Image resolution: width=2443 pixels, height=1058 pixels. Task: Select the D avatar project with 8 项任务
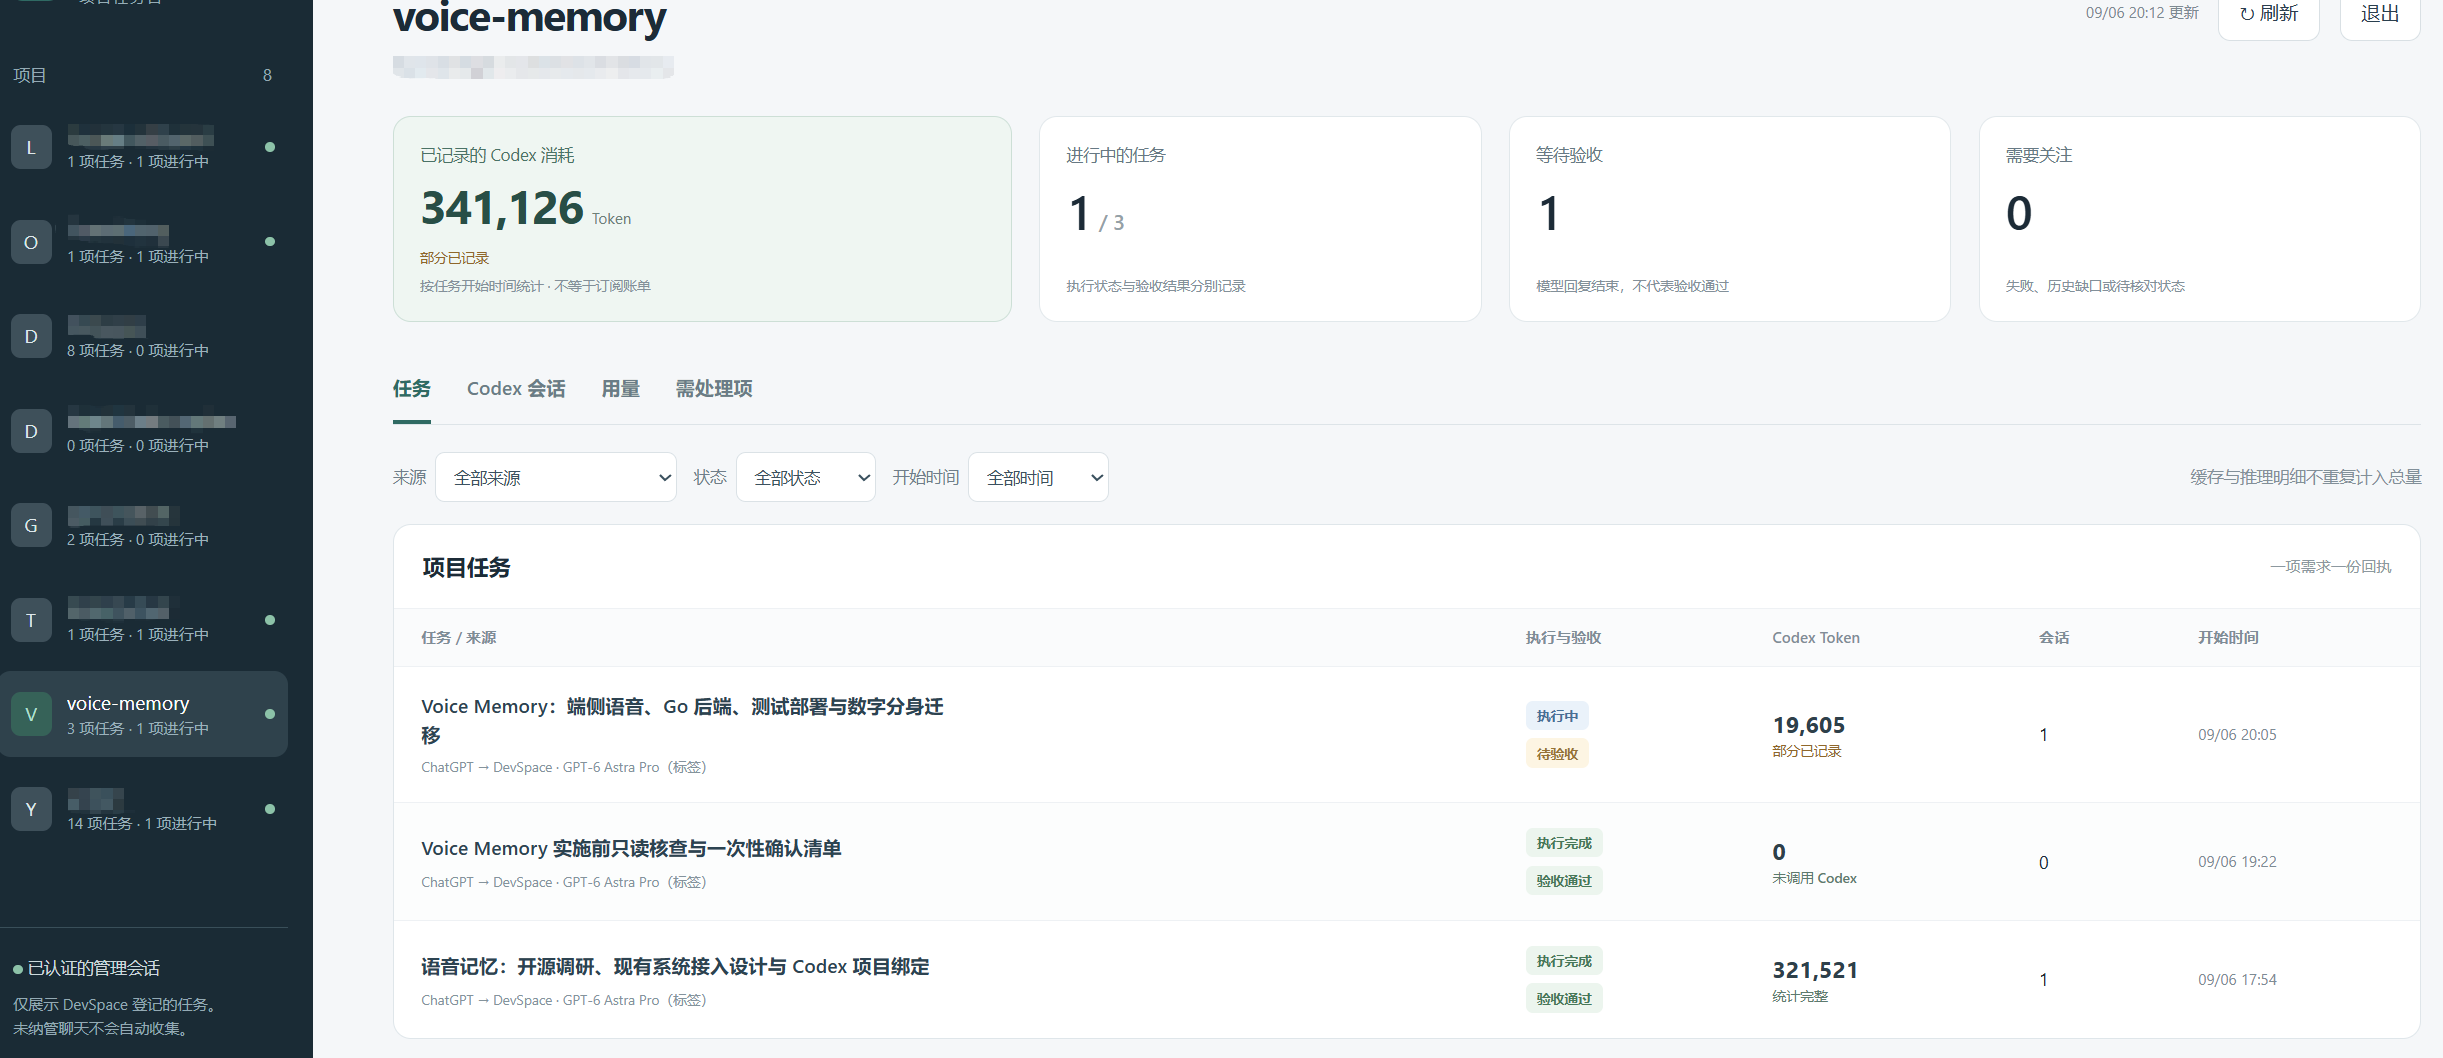(x=144, y=337)
